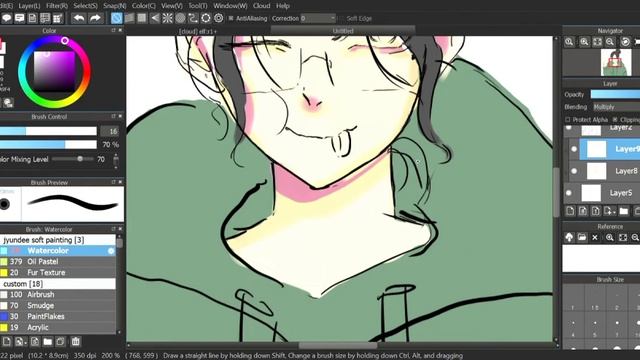Toggle the Protect Alpha checkbox
The width and height of the screenshot is (640, 360).
click(x=568, y=120)
